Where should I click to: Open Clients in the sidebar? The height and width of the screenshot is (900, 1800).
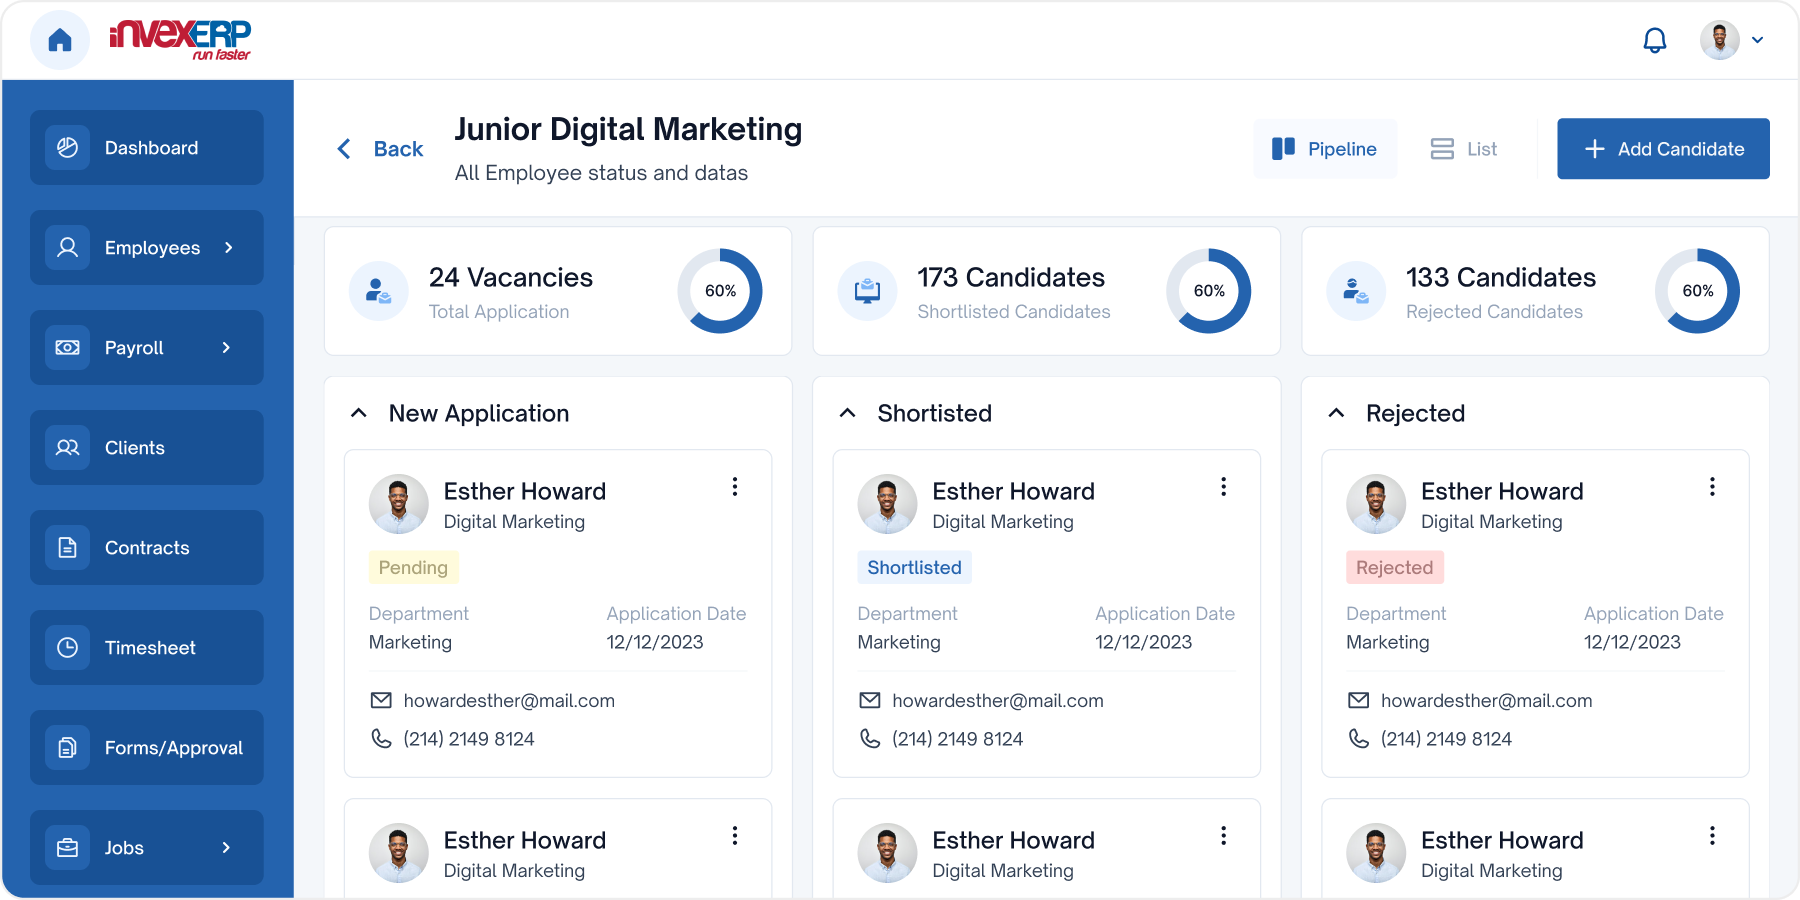point(147,448)
